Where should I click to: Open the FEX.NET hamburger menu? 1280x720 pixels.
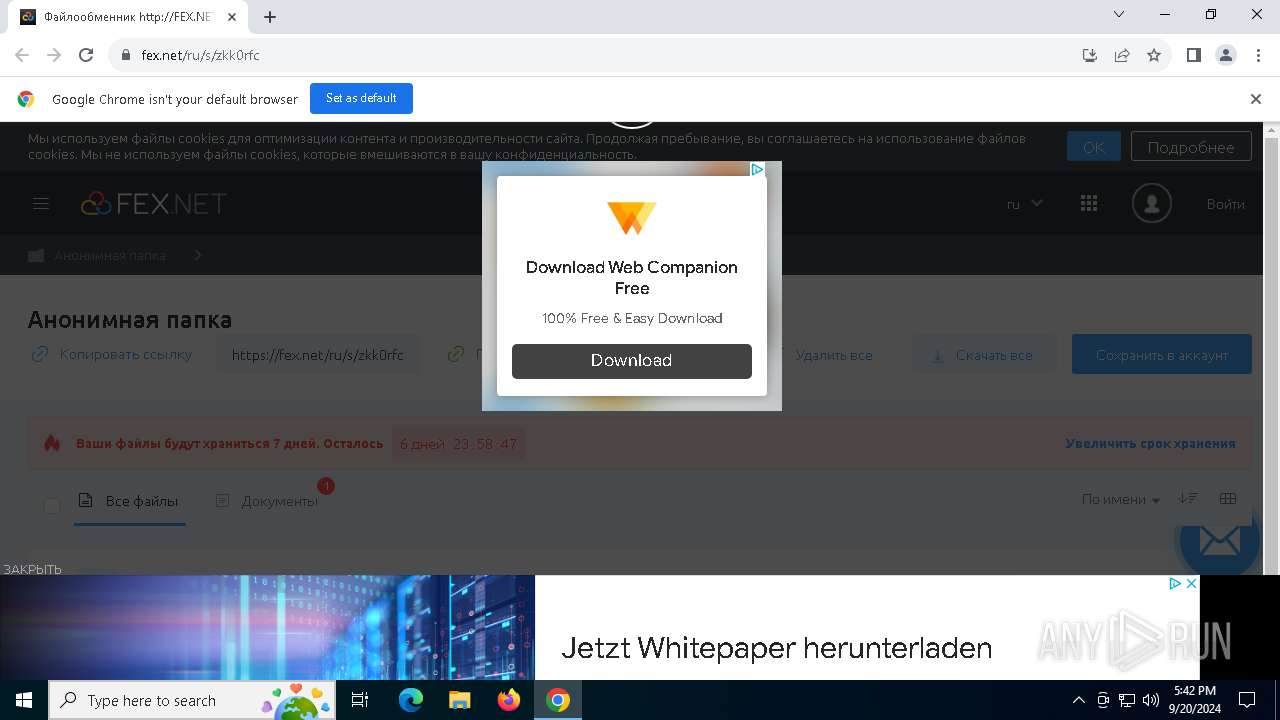click(41, 204)
